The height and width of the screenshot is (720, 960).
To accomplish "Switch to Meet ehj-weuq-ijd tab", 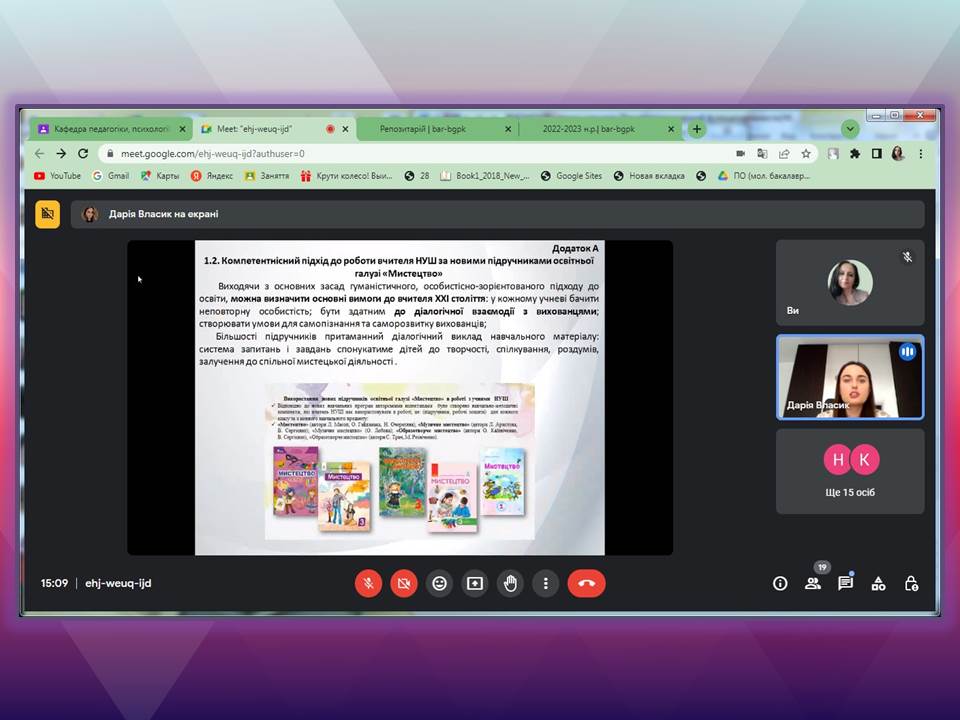I will [274, 129].
